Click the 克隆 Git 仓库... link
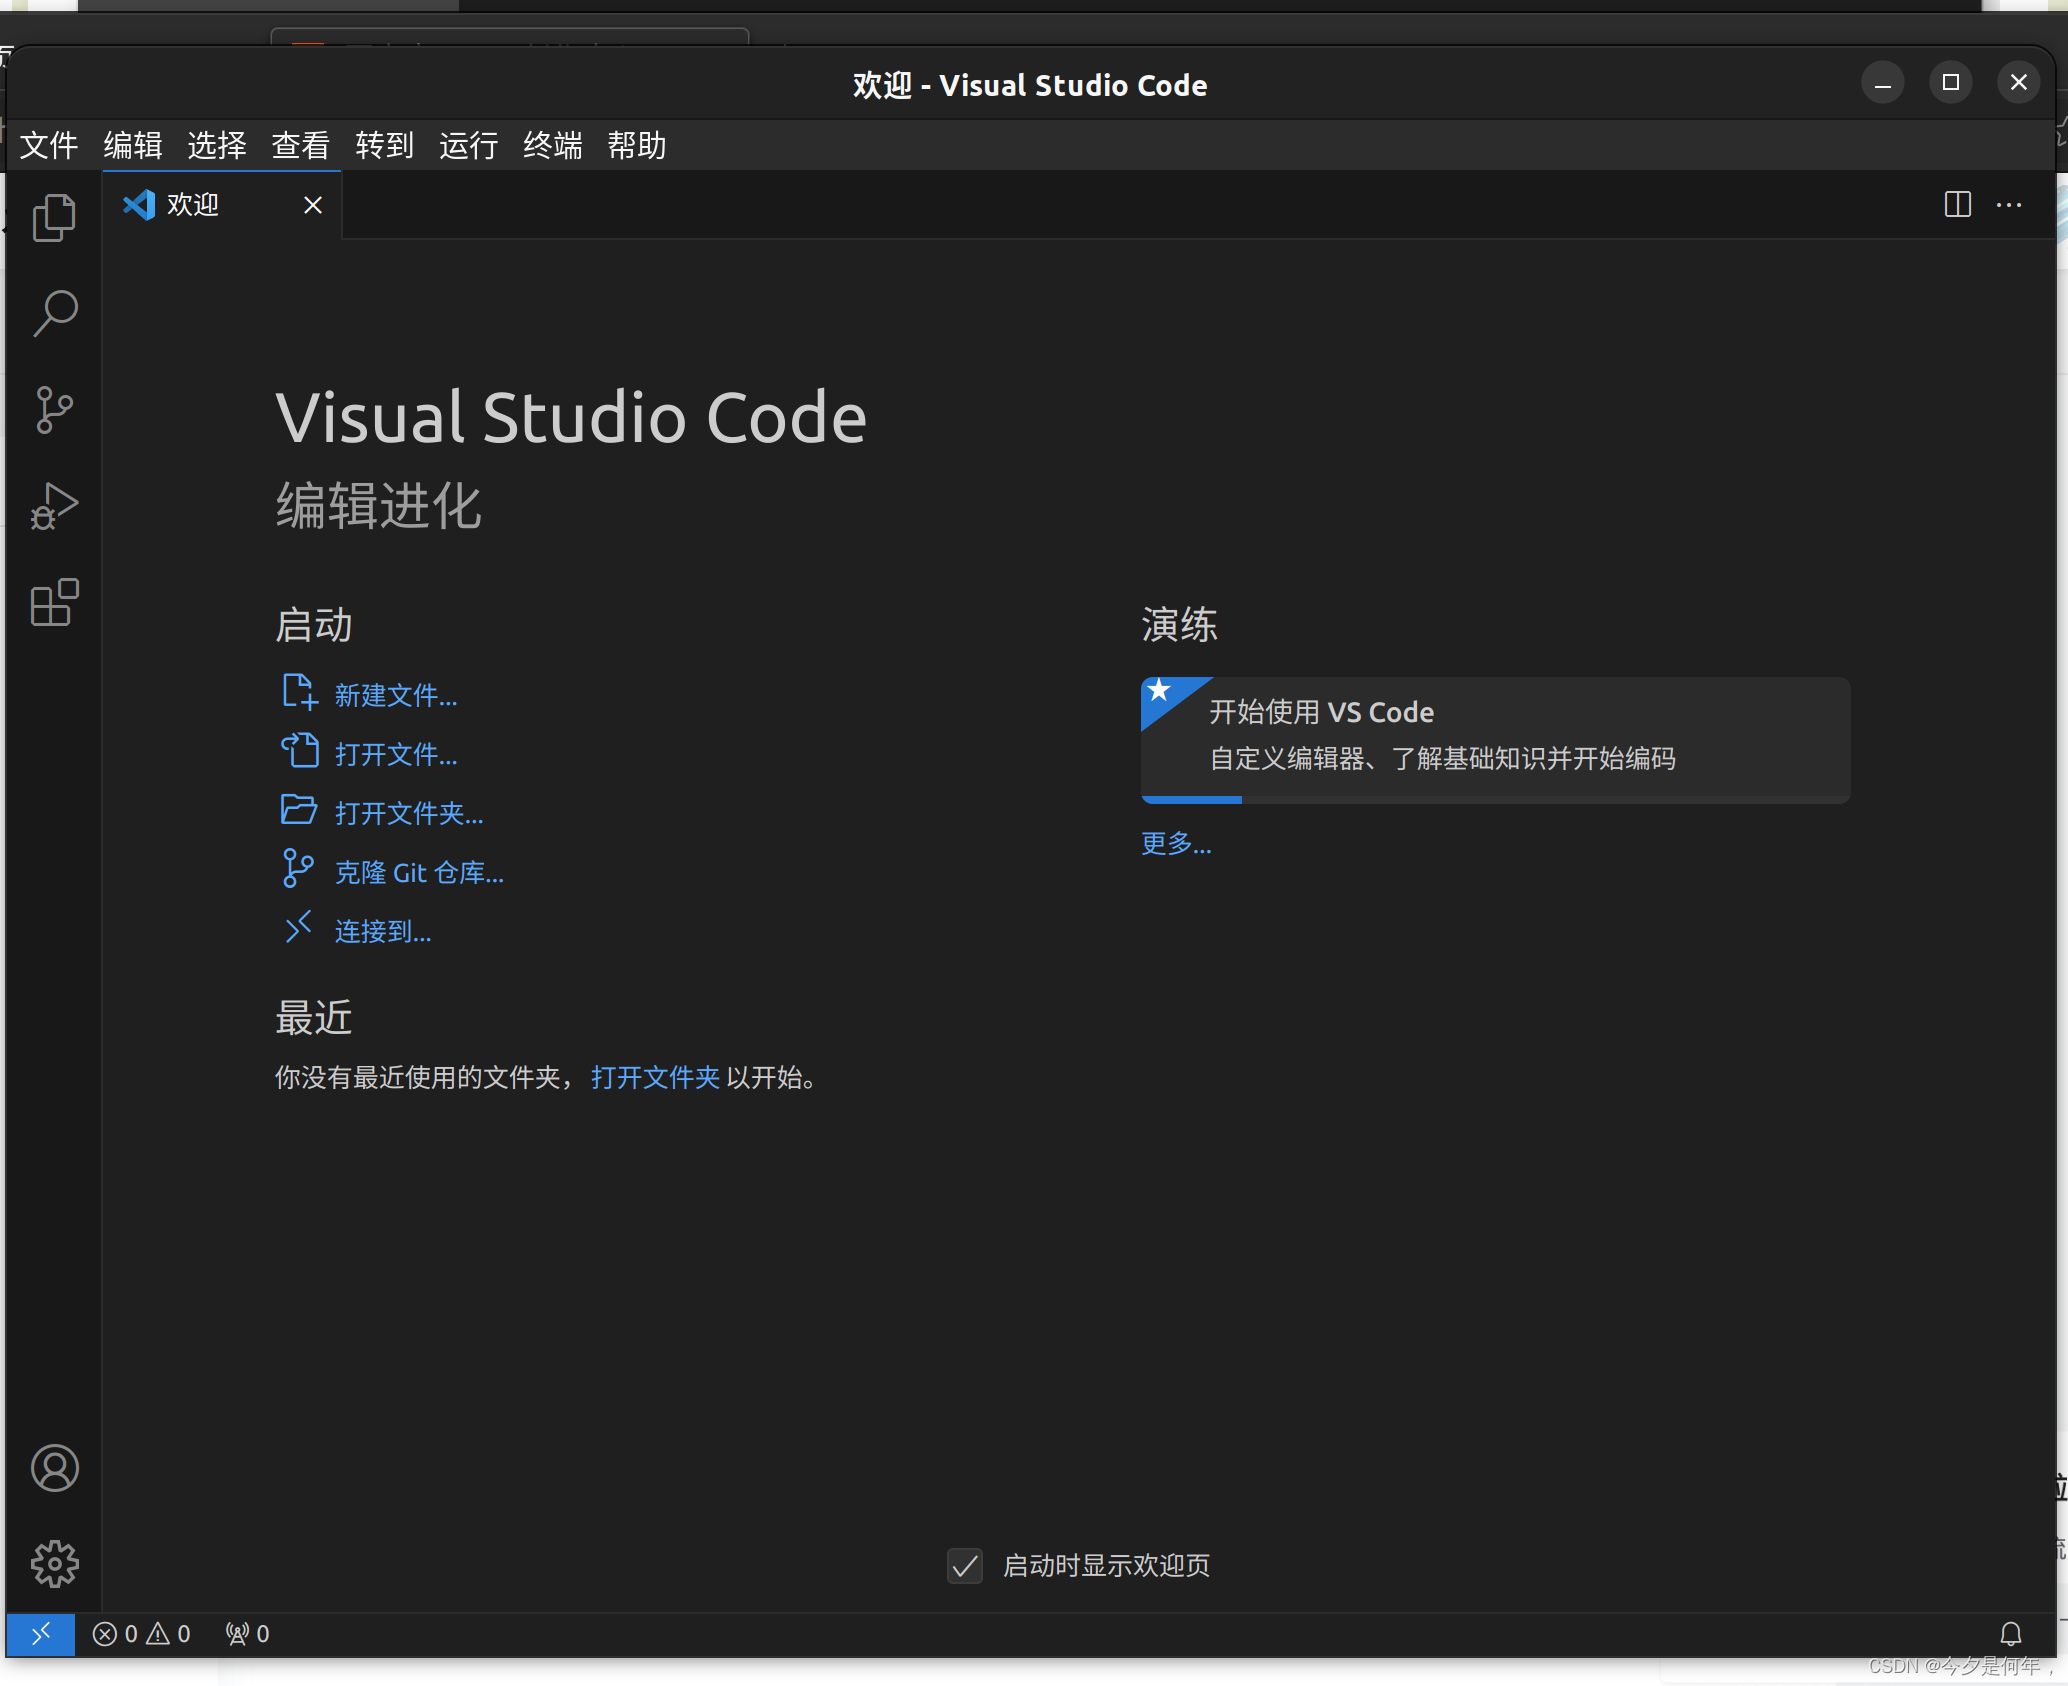 coord(419,873)
